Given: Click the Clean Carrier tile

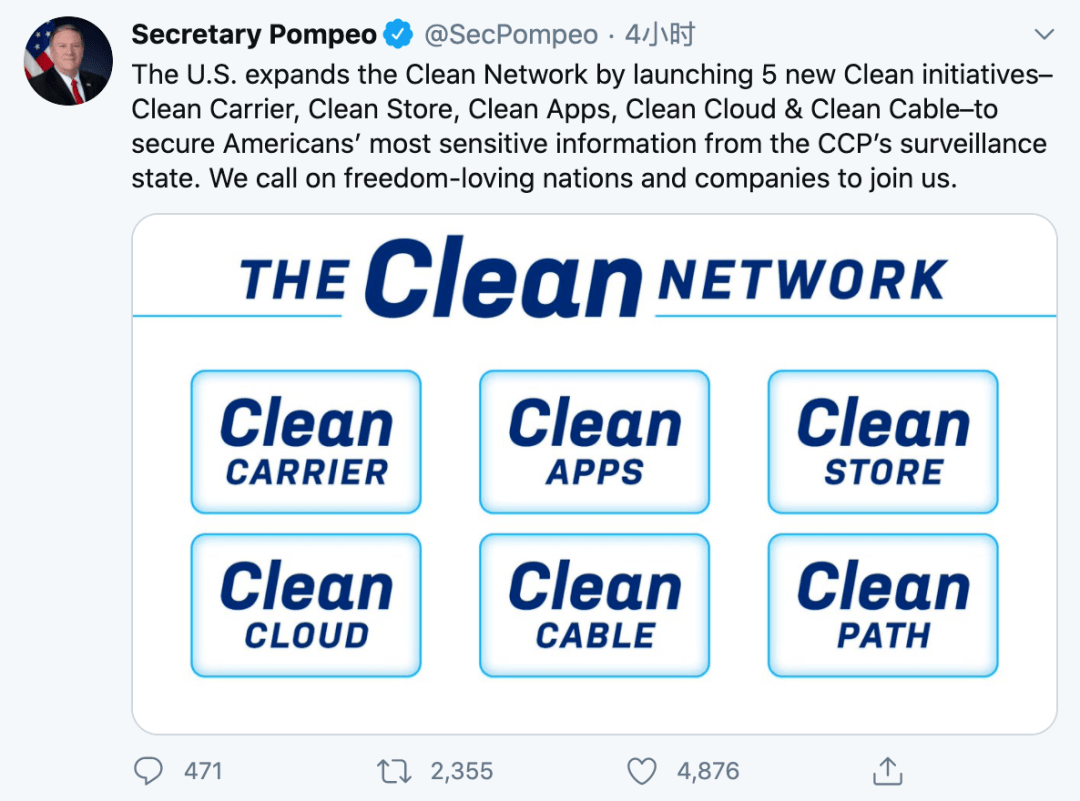Looking at the screenshot, I should click(x=306, y=441).
